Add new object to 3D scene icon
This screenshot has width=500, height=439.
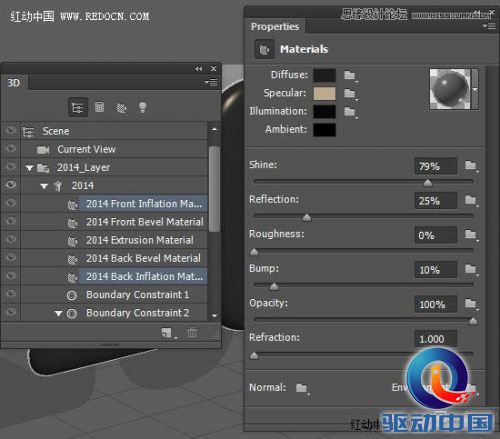point(168,333)
